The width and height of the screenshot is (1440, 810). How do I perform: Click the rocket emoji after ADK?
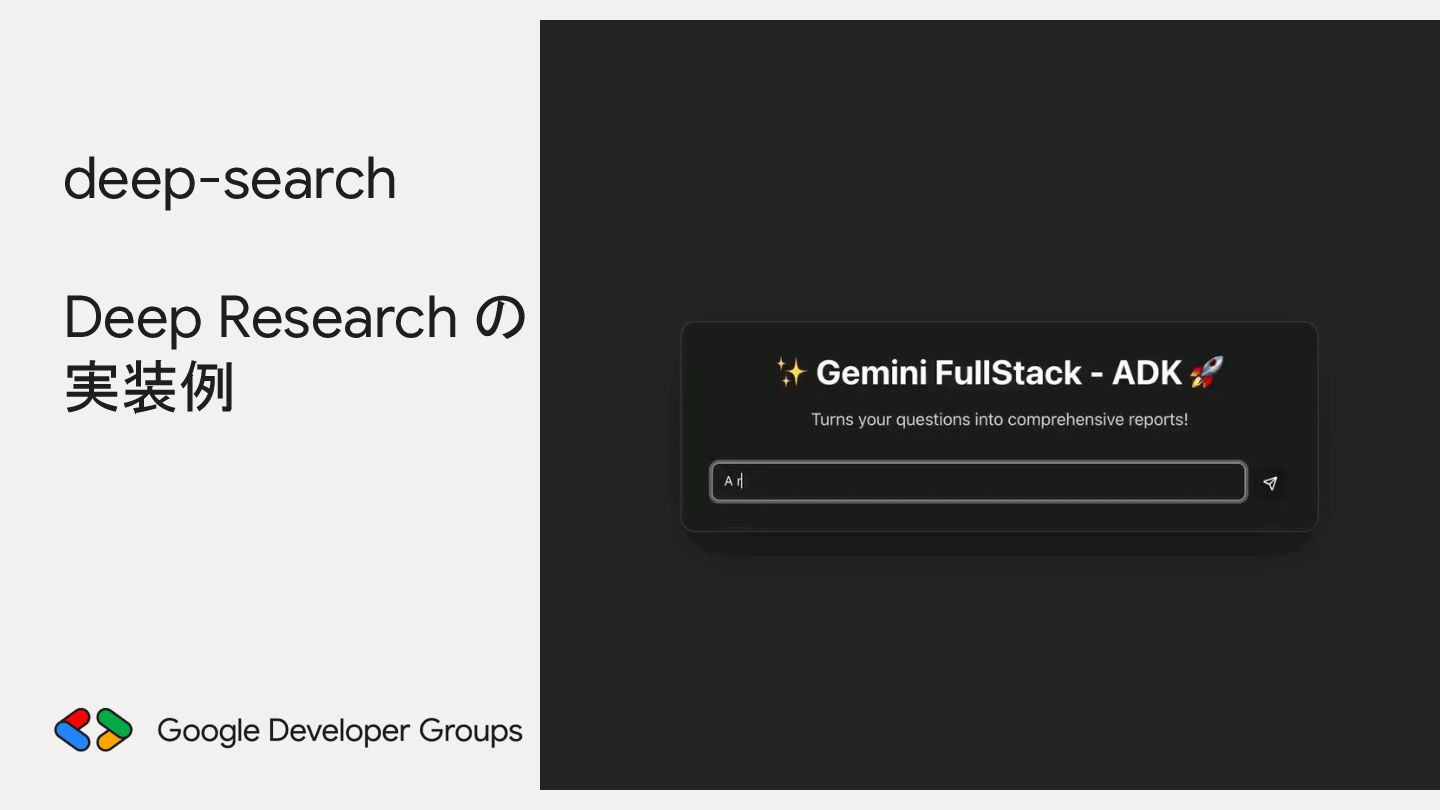point(1207,373)
